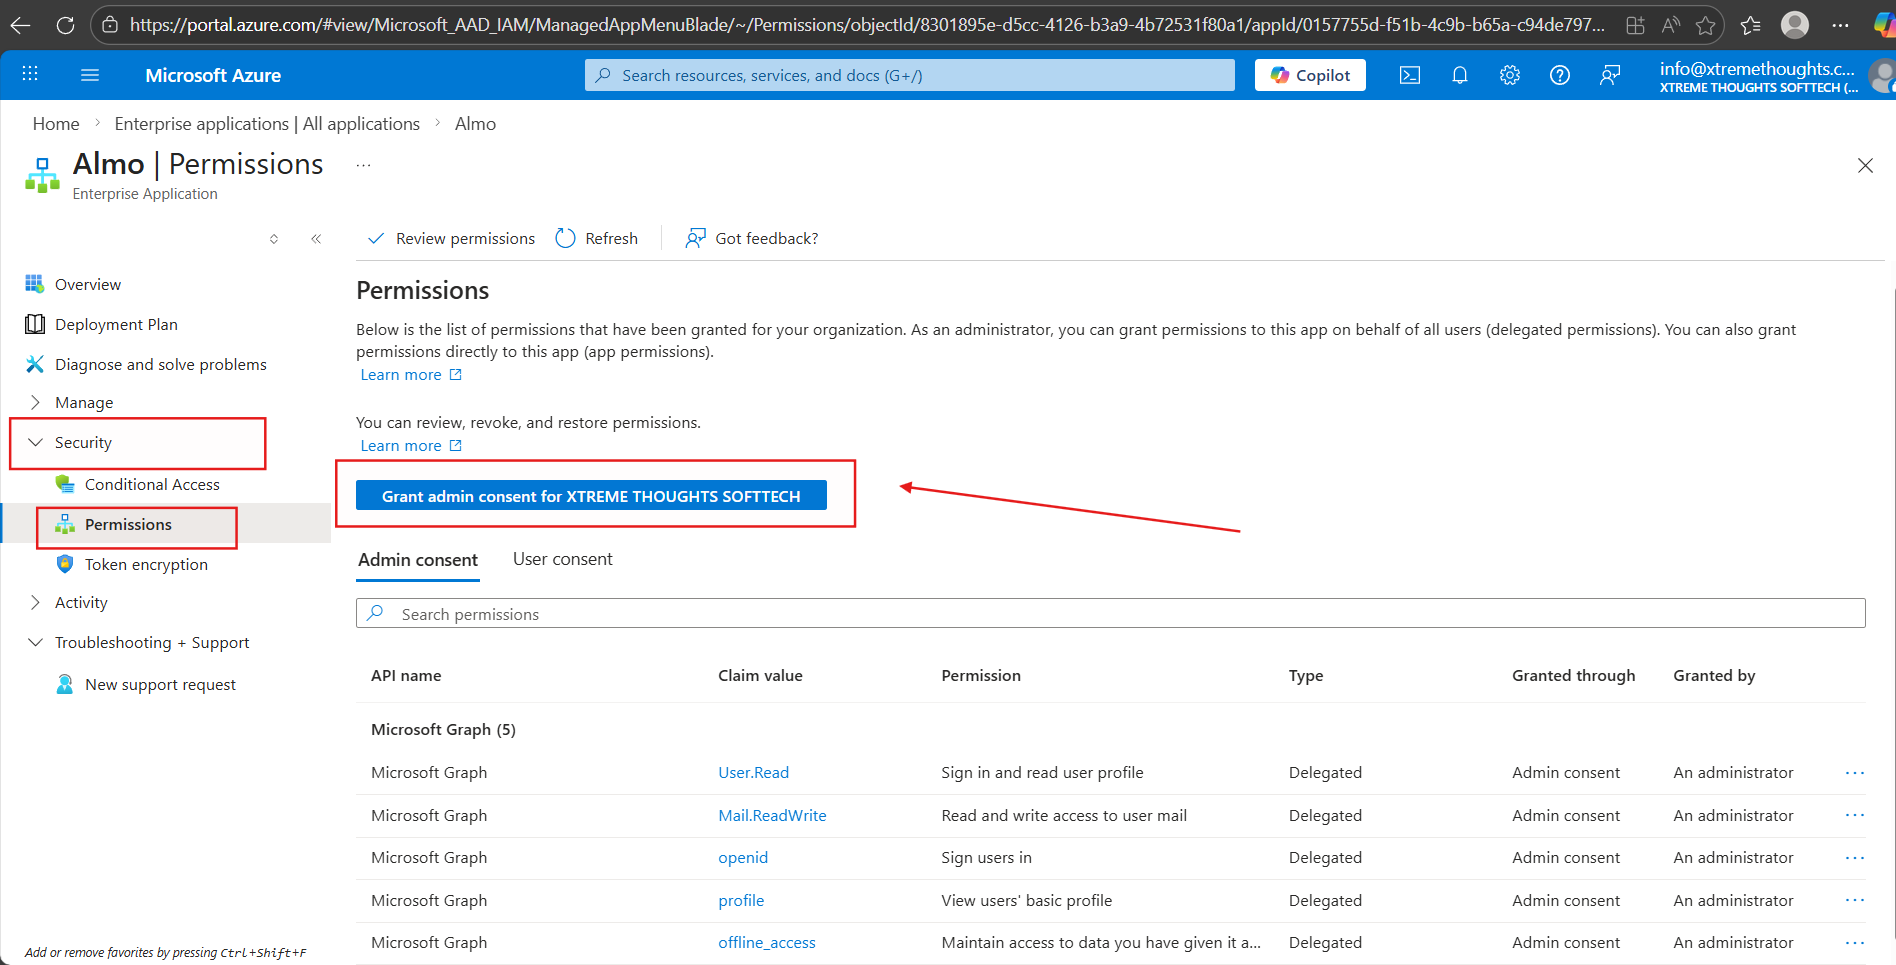Switch to the User consent tab
The height and width of the screenshot is (965, 1896).
(x=562, y=558)
